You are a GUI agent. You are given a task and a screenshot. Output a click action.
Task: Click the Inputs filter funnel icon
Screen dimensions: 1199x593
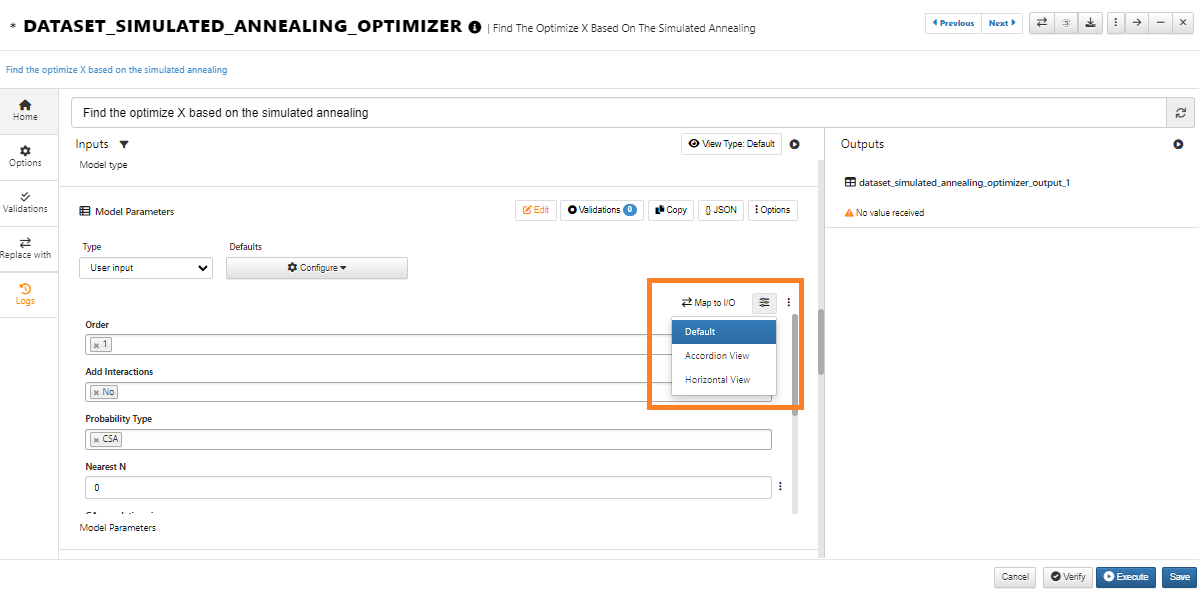tap(124, 145)
